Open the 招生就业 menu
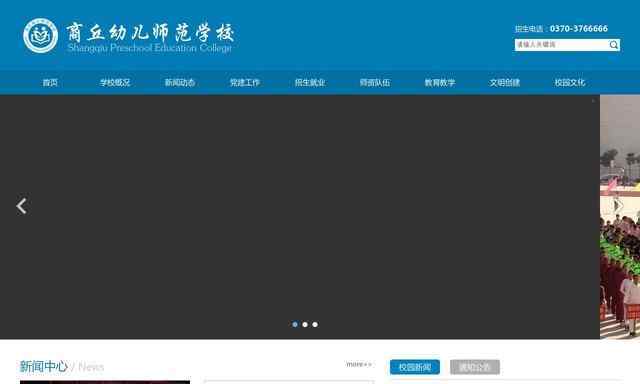 [x=310, y=82]
